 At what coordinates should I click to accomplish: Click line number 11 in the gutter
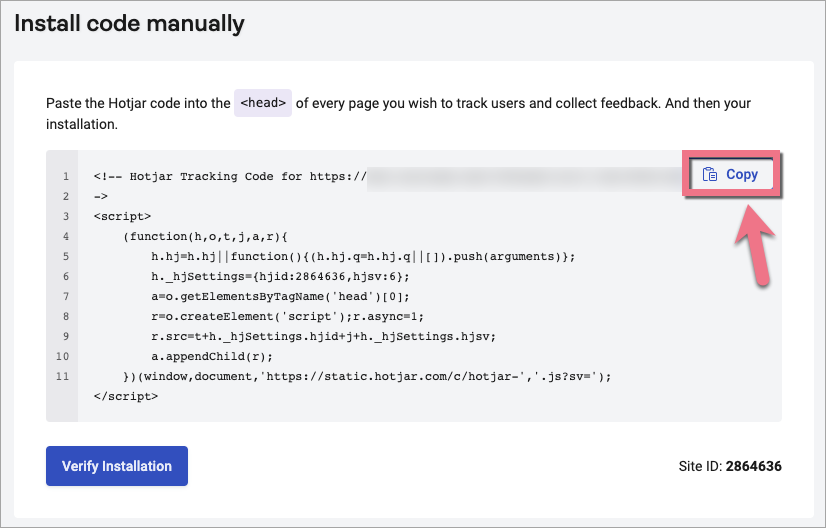(63, 376)
